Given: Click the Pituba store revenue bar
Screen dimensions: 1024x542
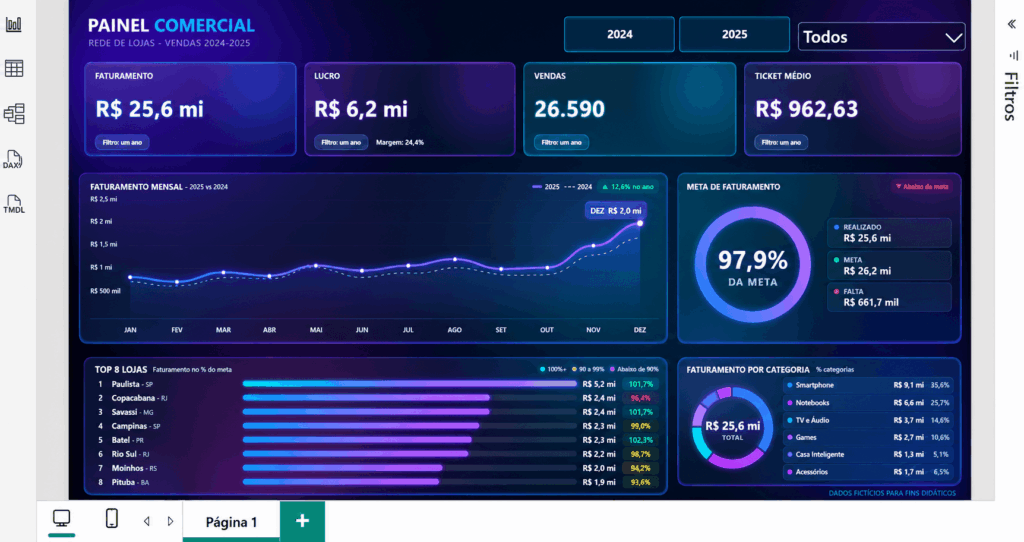Looking at the screenshot, I should point(341,482).
